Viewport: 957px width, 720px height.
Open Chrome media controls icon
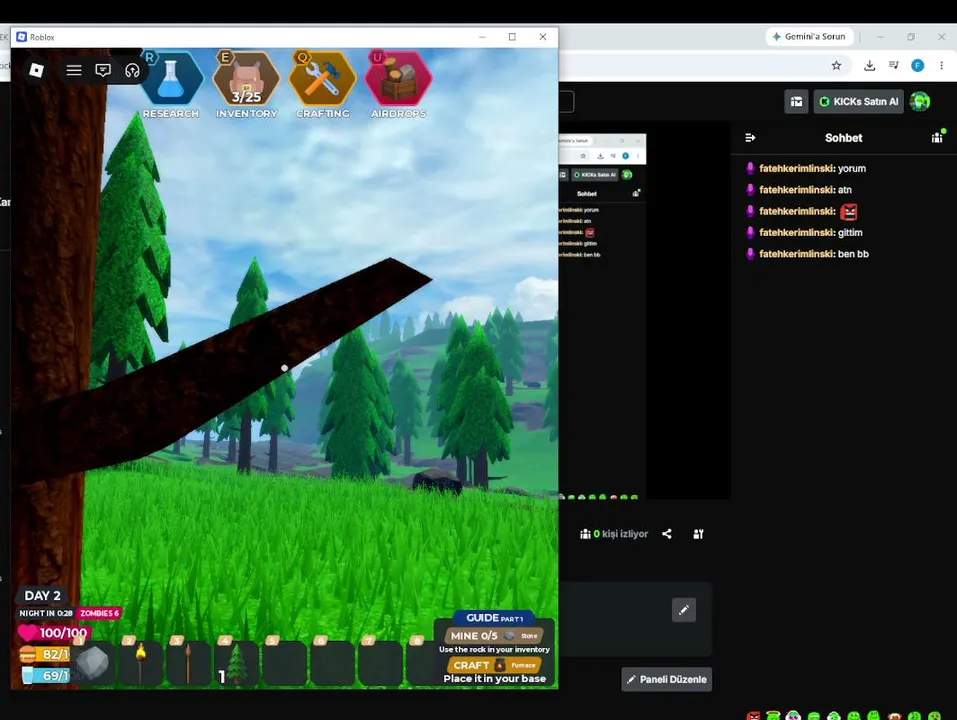[x=894, y=65]
